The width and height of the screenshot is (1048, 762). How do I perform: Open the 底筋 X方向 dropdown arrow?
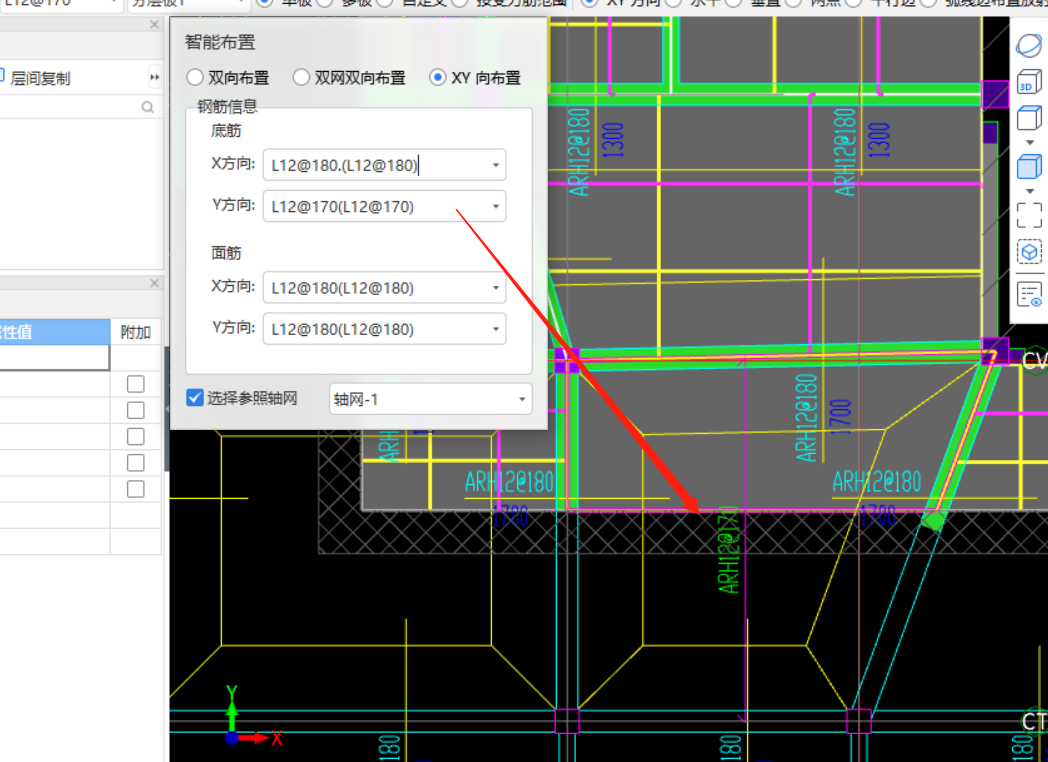pyautogui.click(x=496, y=165)
